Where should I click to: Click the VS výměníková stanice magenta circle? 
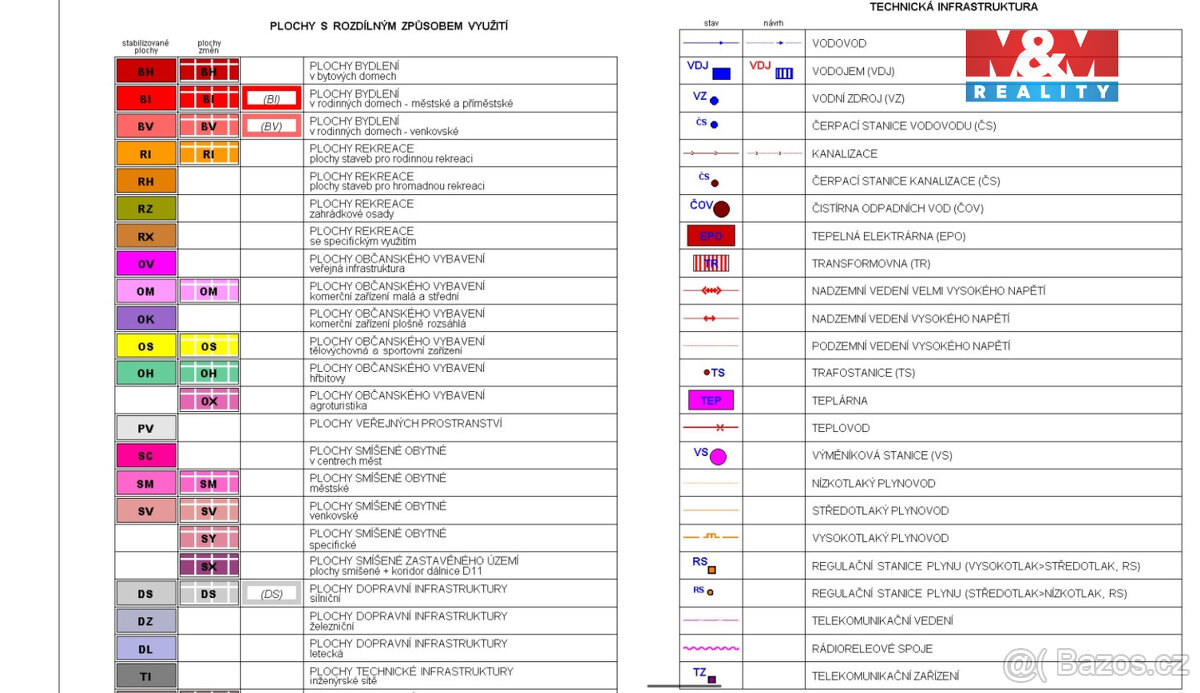tap(709, 455)
